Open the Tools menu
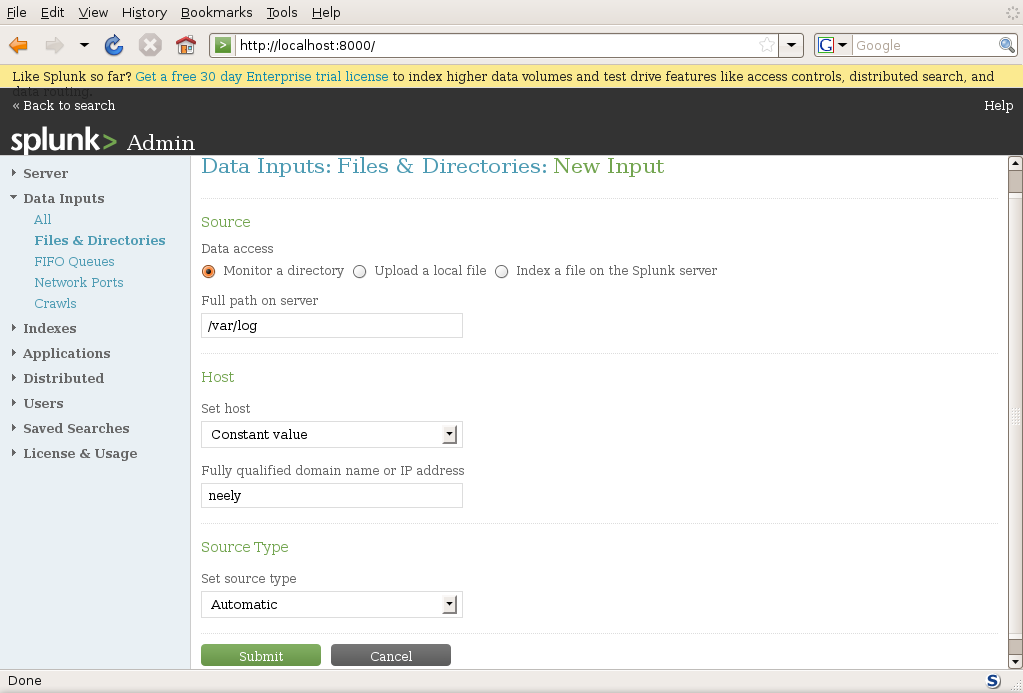The height and width of the screenshot is (693, 1023). coord(282,12)
